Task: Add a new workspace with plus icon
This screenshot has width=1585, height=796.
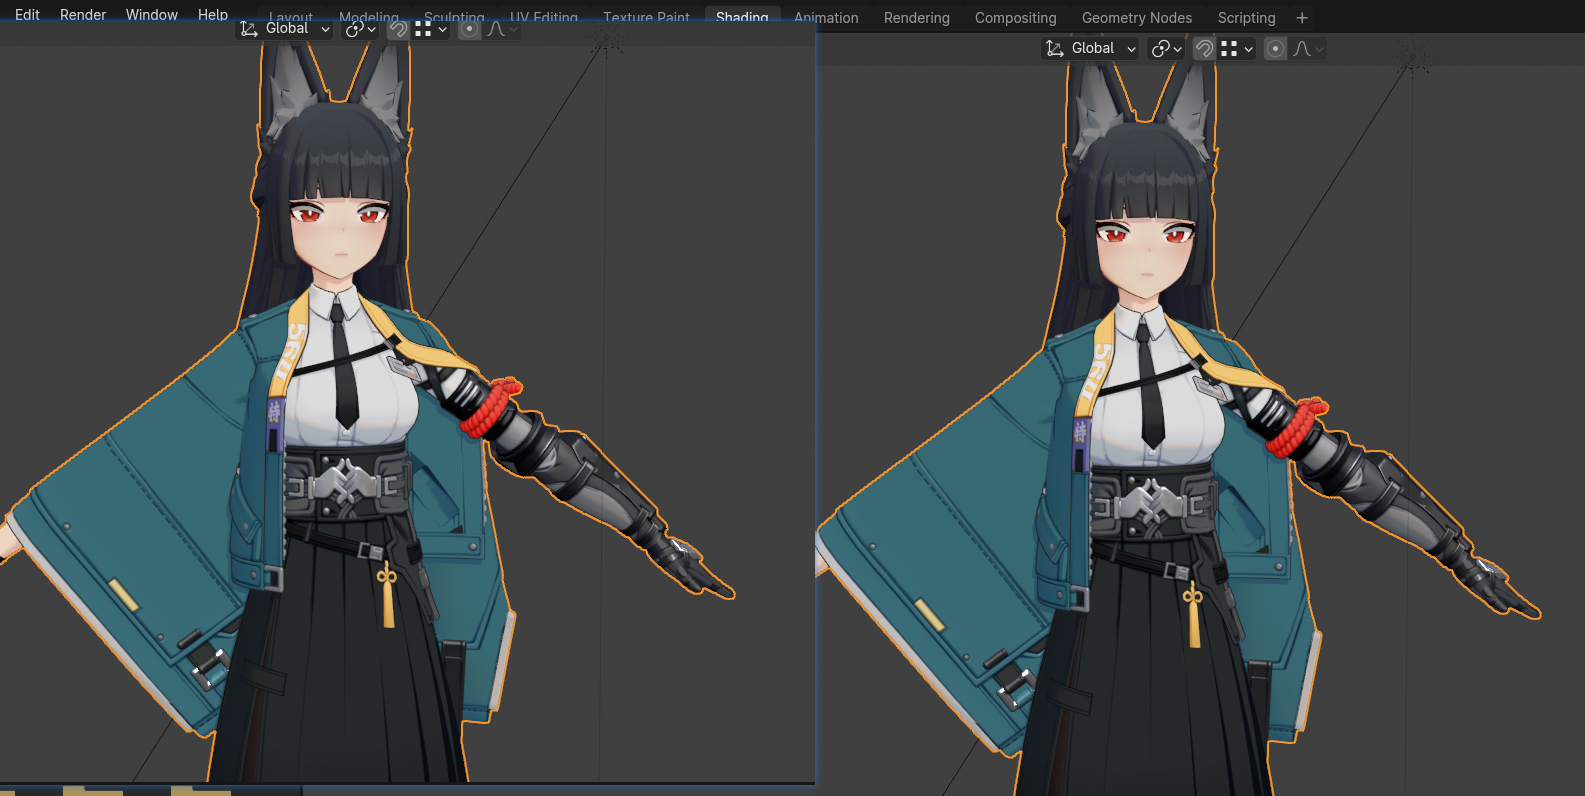Action: click(1302, 18)
